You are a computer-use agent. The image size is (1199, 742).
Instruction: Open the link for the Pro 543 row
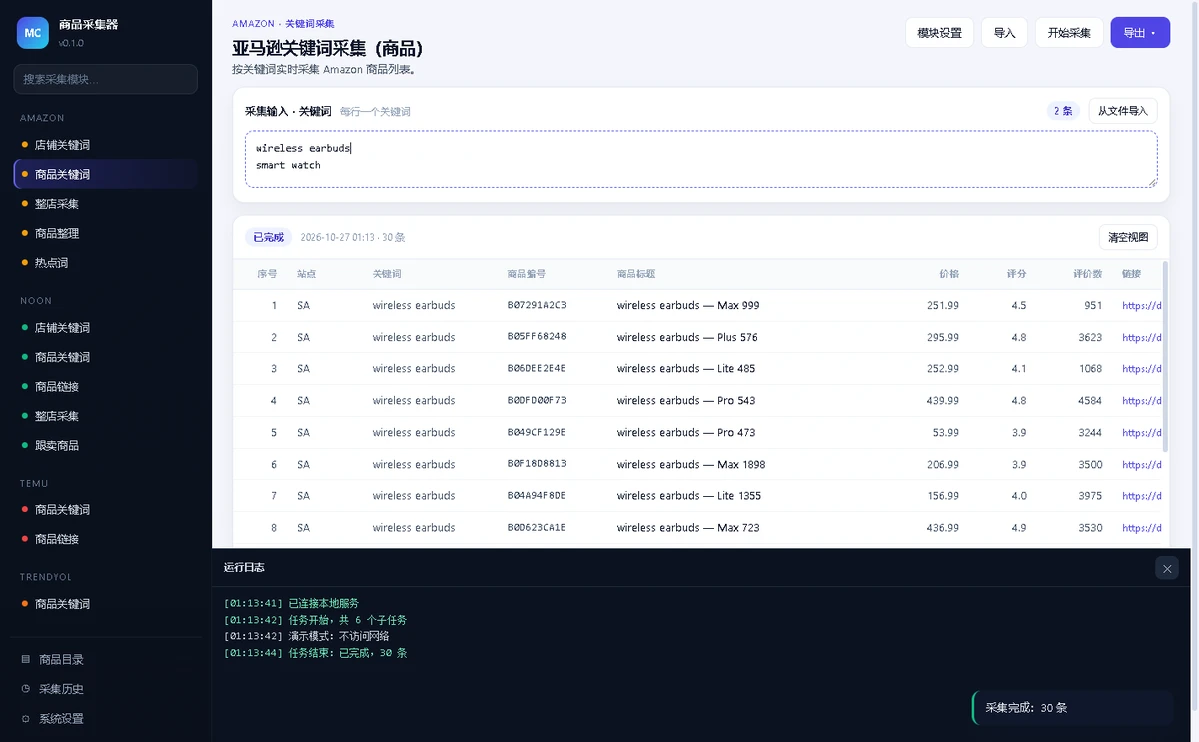tap(1142, 401)
